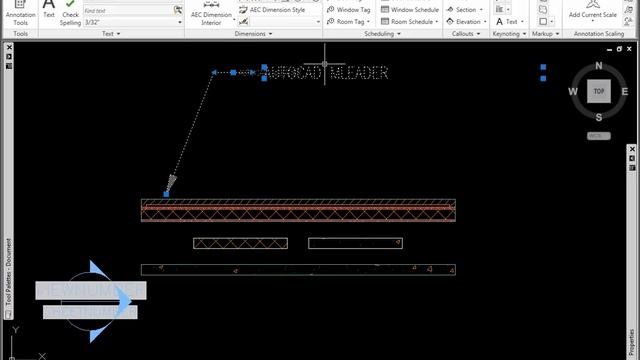Screen dimensions: 640x360
Task: Create a Room Schedule
Action: [407, 22]
